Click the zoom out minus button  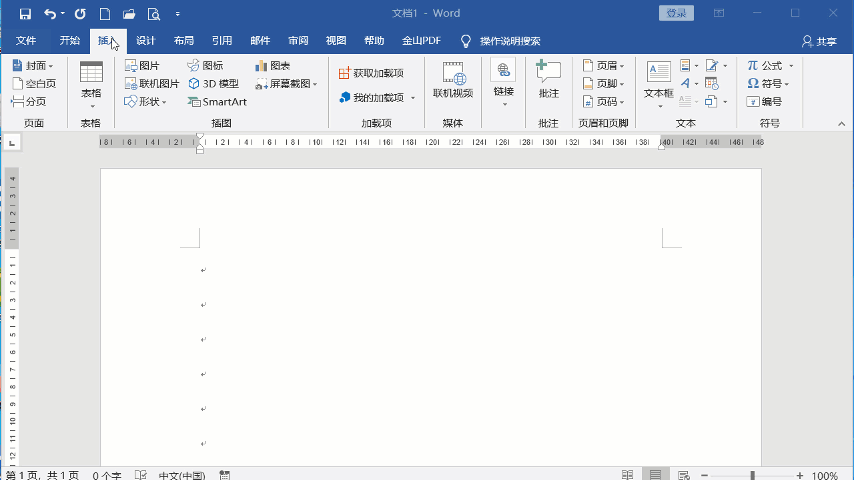coord(704,476)
